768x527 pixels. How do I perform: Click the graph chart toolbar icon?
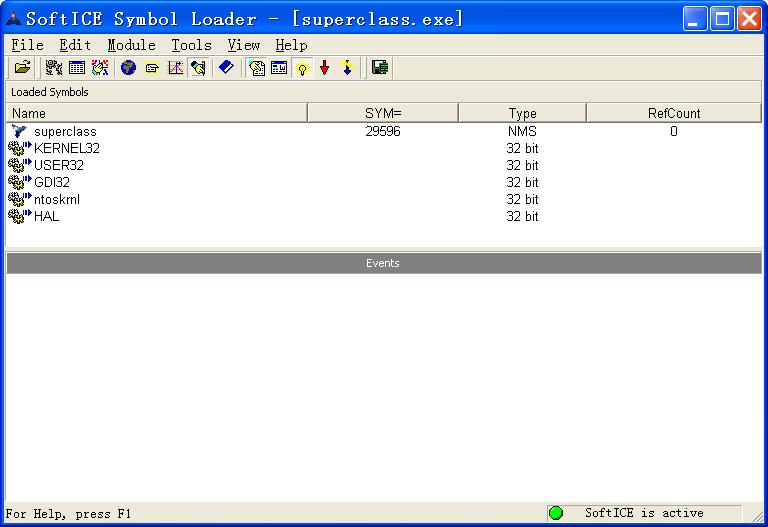point(175,68)
